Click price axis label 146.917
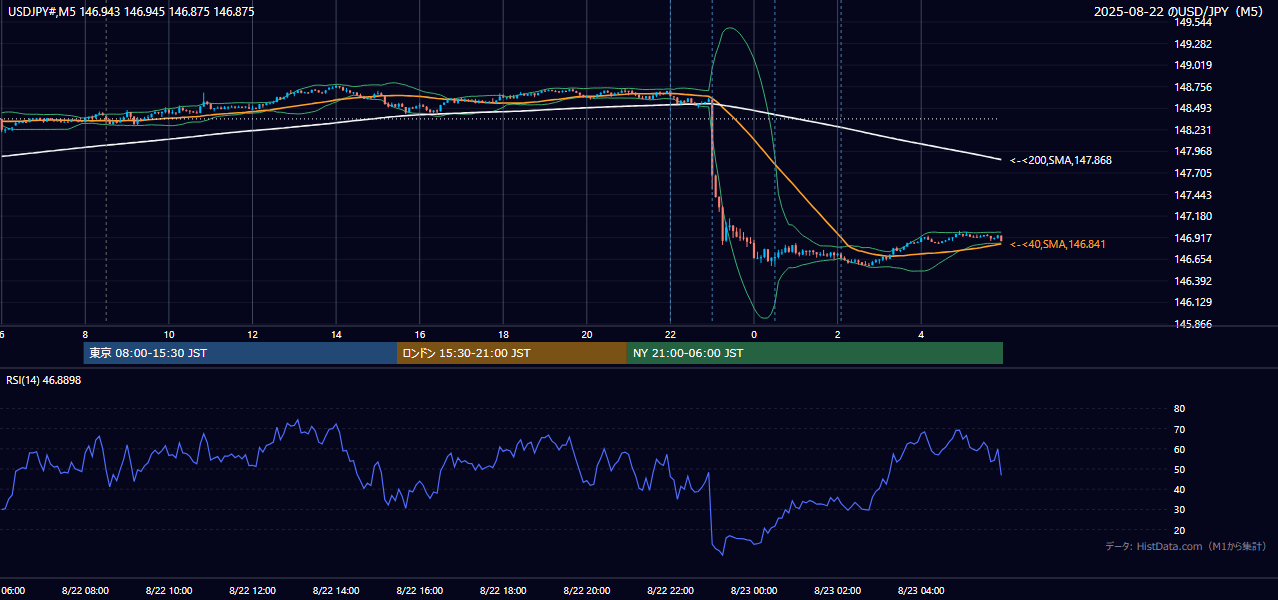The image size is (1278, 600). 1192,238
